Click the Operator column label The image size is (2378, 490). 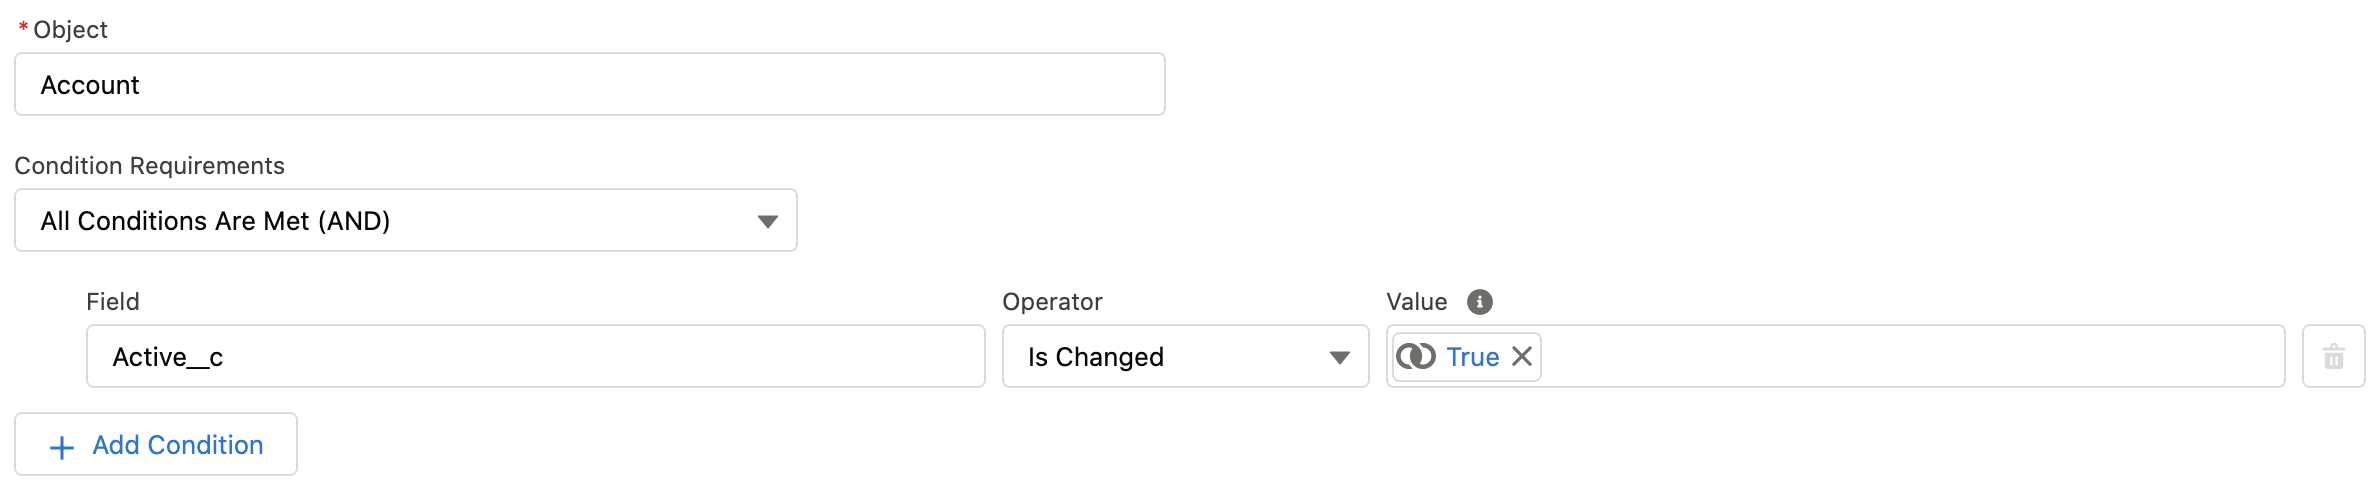pyautogui.click(x=1052, y=301)
